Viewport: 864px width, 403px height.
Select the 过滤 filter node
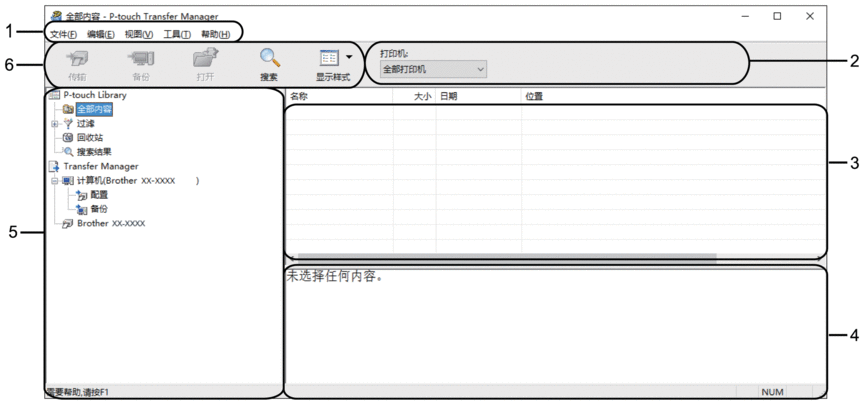(x=85, y=123)
